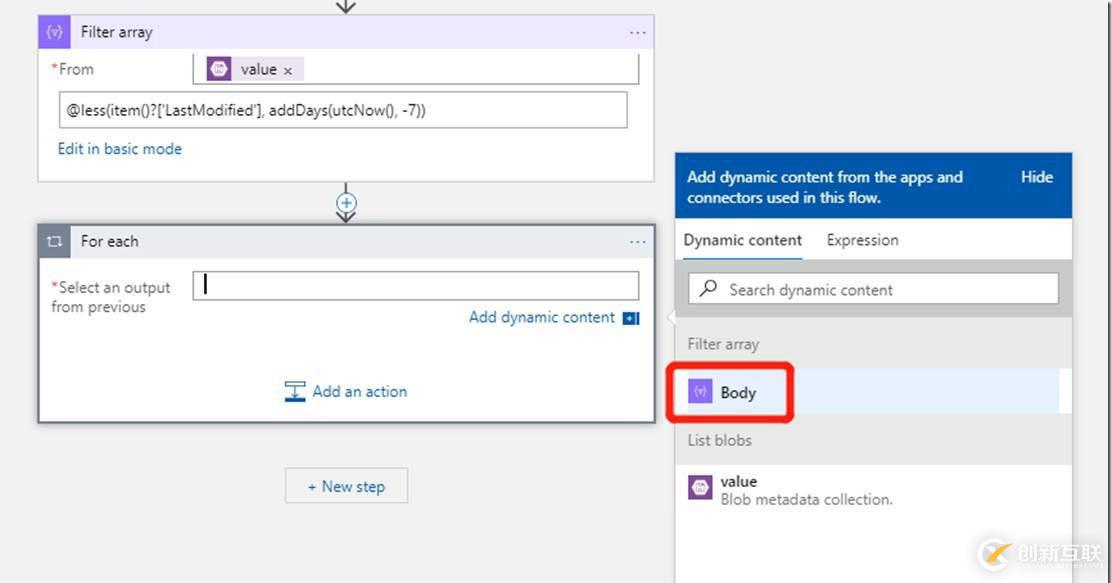Click the For each loop icon

click(55, 241)
